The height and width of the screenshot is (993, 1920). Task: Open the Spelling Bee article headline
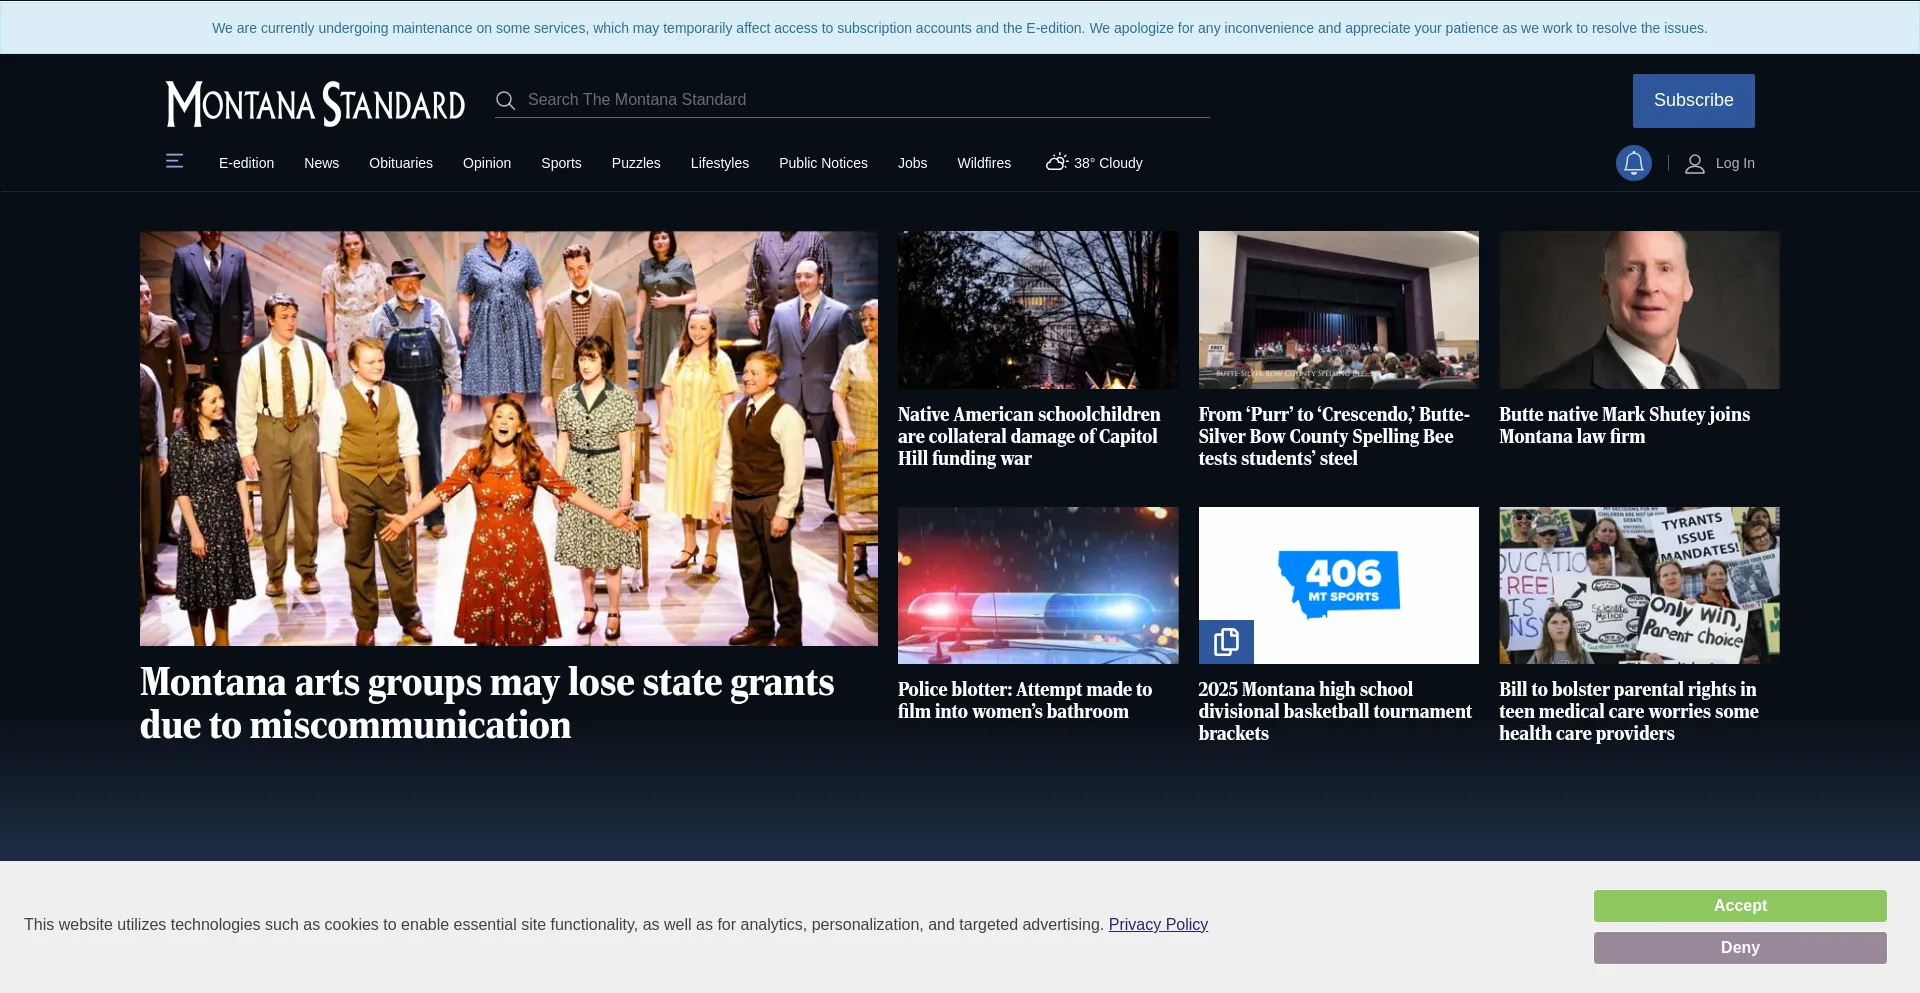1334,436
